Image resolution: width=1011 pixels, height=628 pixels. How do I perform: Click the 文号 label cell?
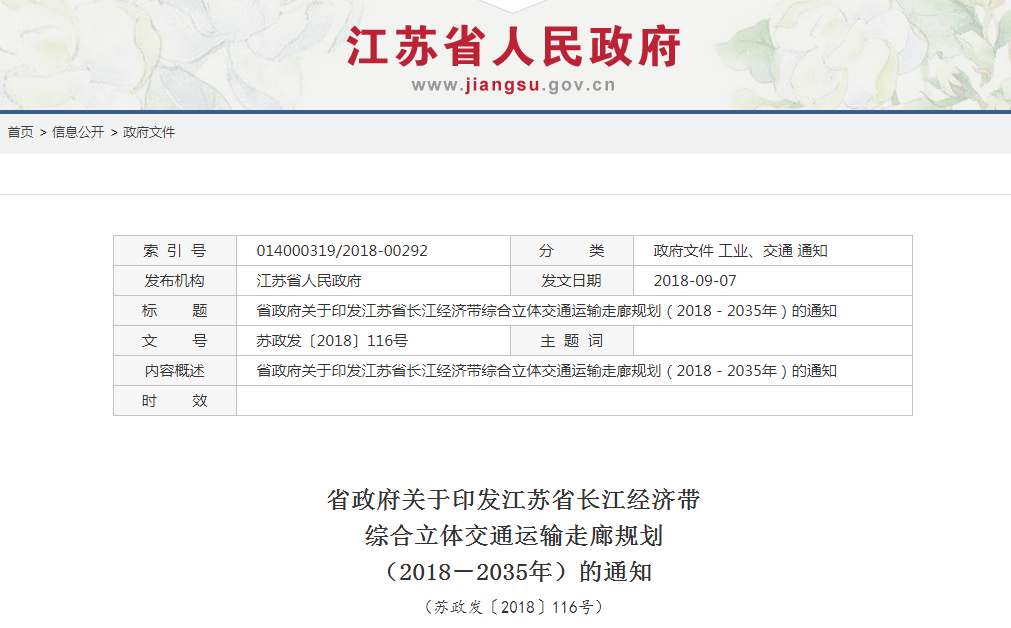click(175, 340)
